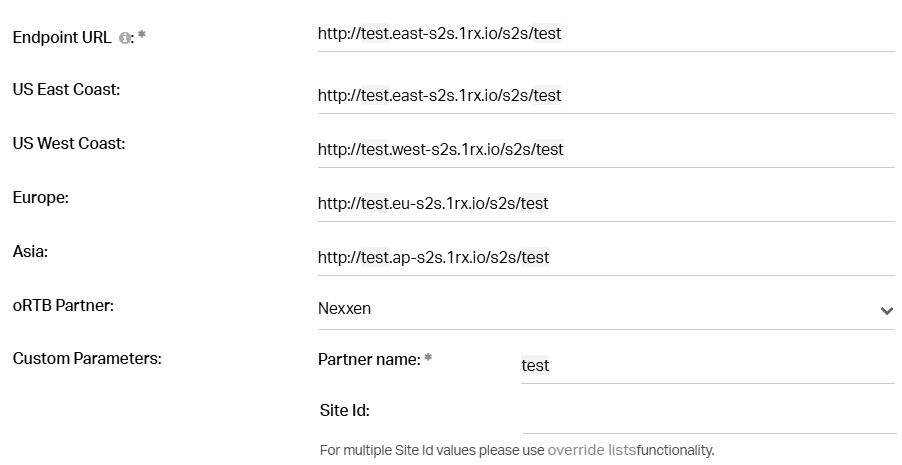
Task: Open the override lists link
Action: (591, 450)
